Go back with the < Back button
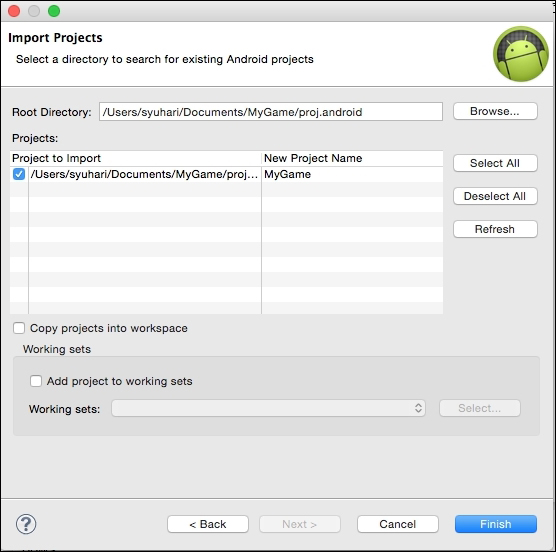The height and width of the screenshot is (552, 556). (208, 524)
